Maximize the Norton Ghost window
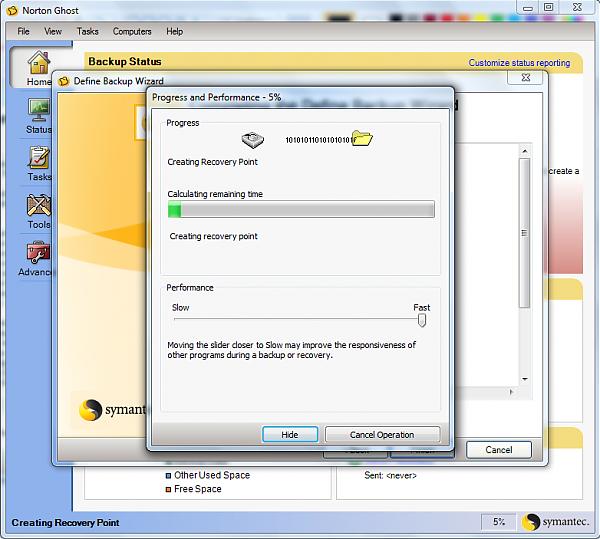The width and height of the screenshot is (600, 539). (x=548, y=8)
